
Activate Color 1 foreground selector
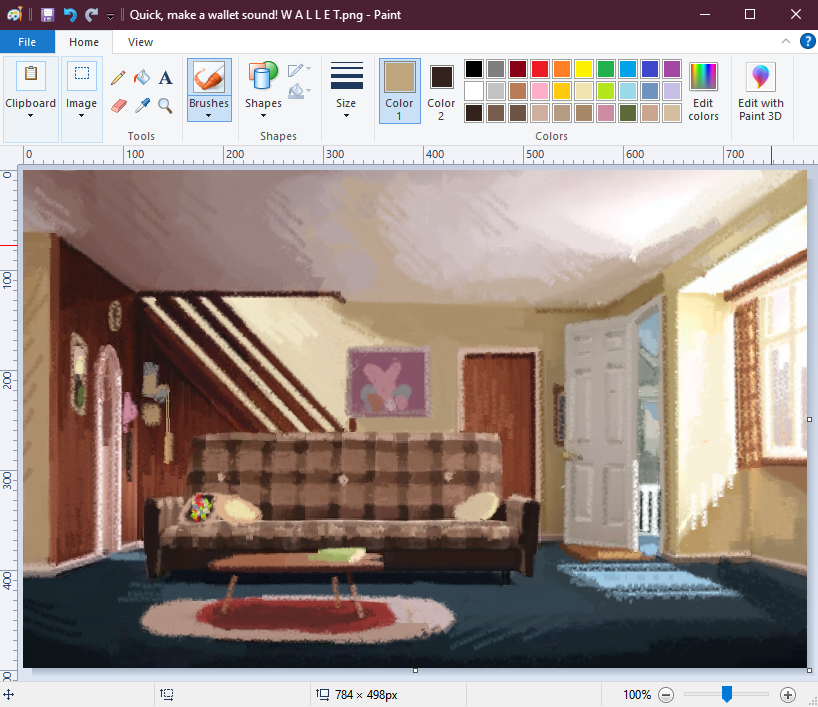click(x=400, y=91)
